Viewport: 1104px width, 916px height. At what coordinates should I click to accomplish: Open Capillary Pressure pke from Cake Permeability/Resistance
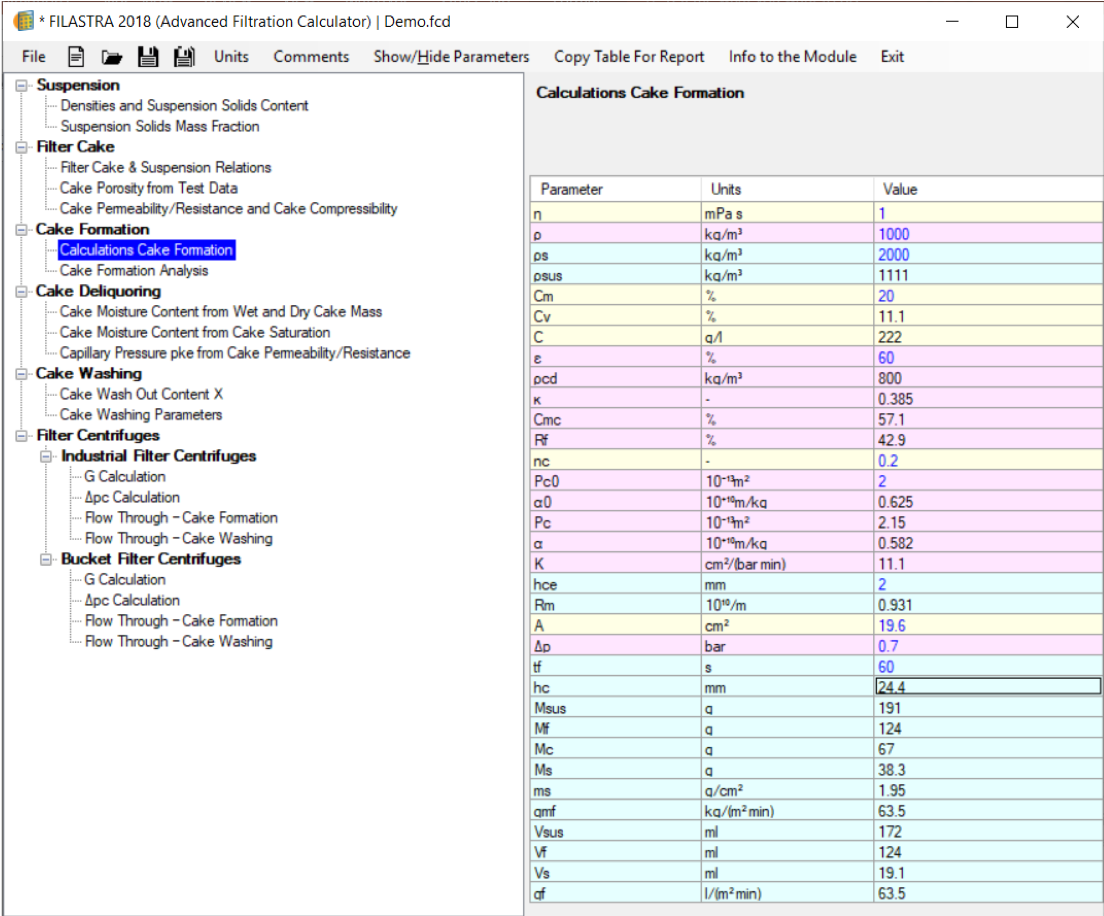(234, 353)
